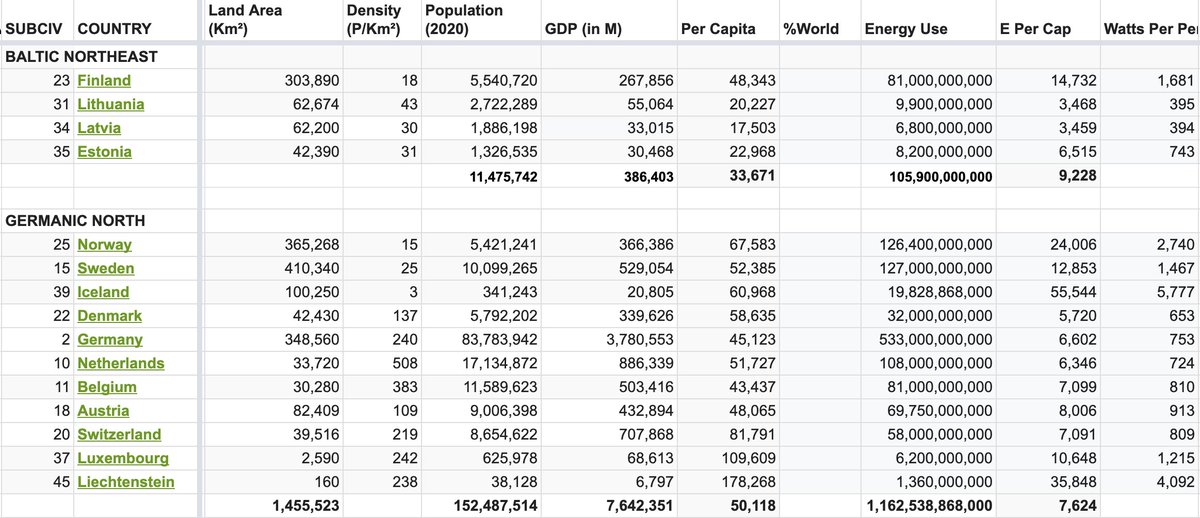Open the Liechtenstein country link
The image size is (1200, 518).
pos(125,482)
